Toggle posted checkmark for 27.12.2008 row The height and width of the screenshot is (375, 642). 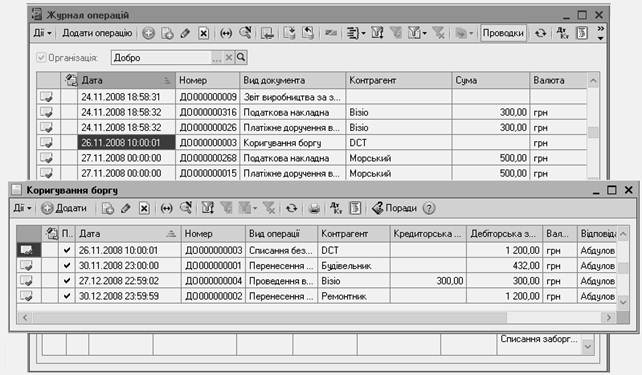[67, 281]
